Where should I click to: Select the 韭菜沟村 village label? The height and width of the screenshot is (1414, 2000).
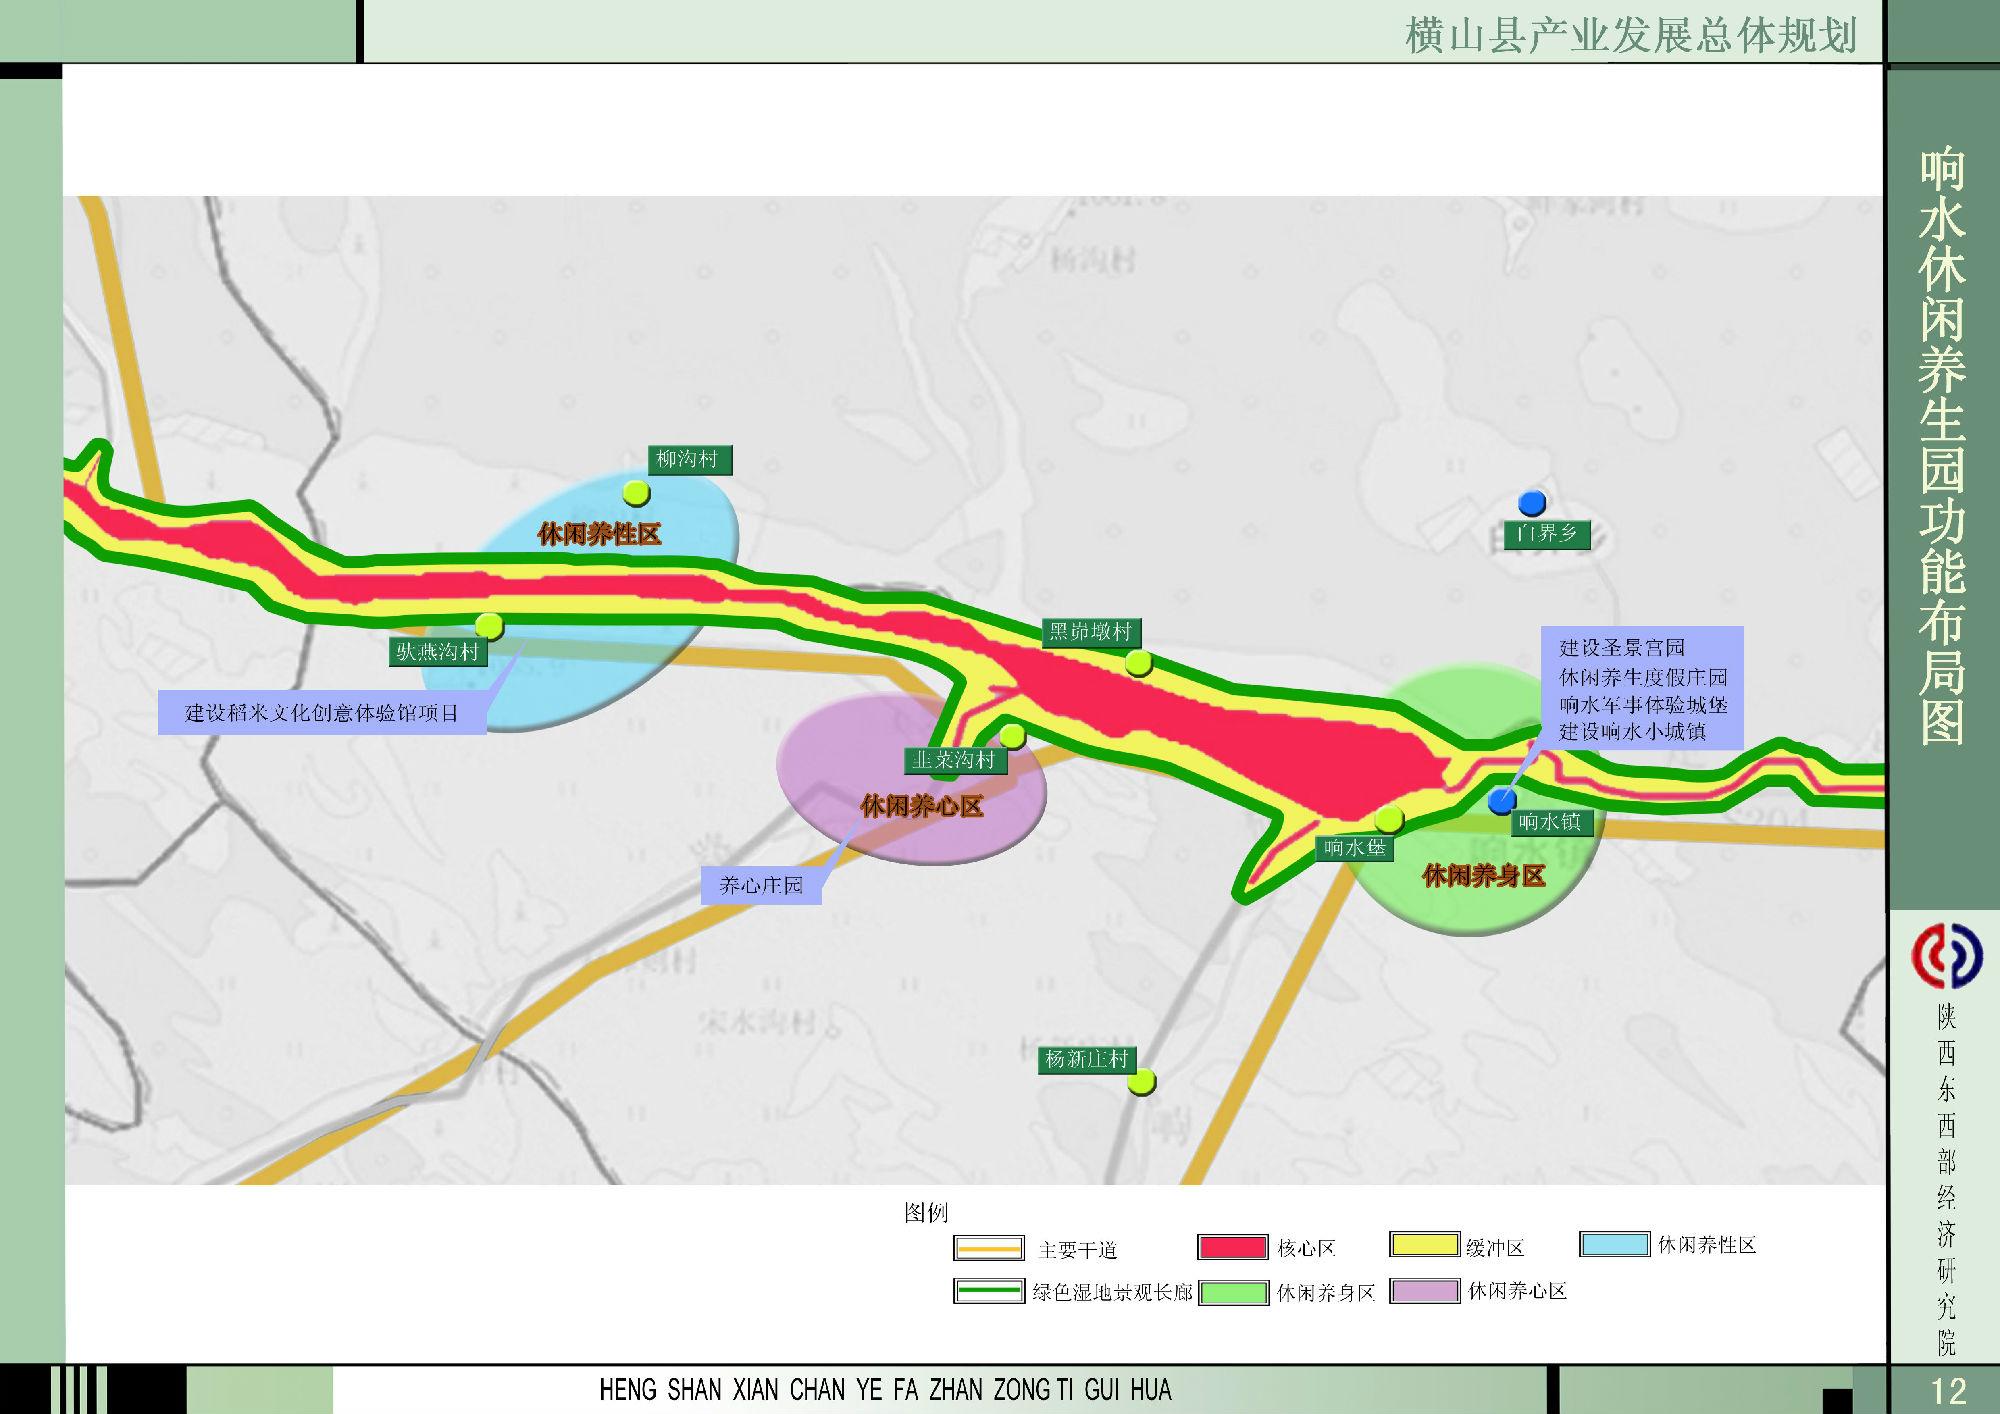pos(954,761)
